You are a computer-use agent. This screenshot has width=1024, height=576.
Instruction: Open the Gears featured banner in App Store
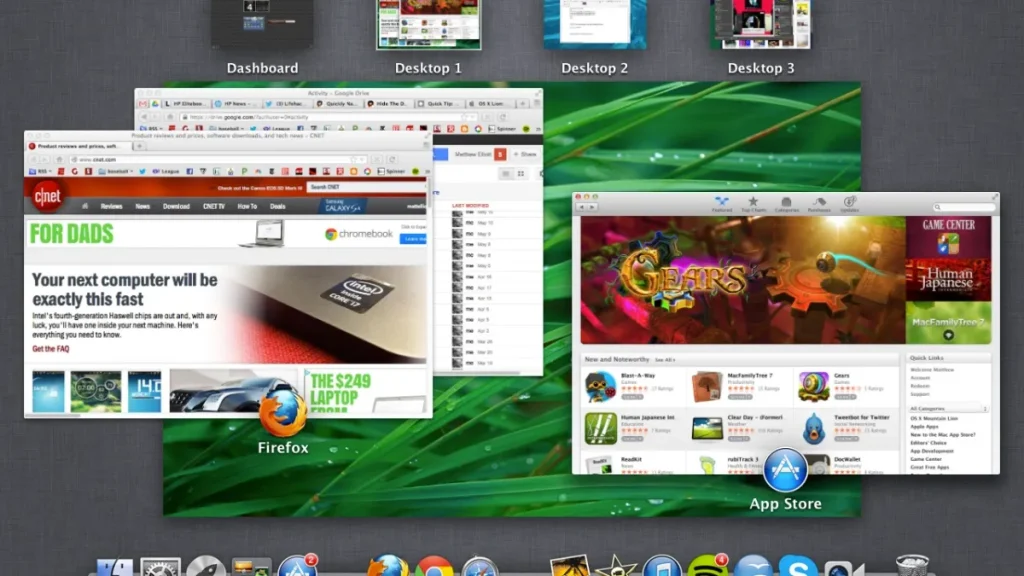point(743,280)
